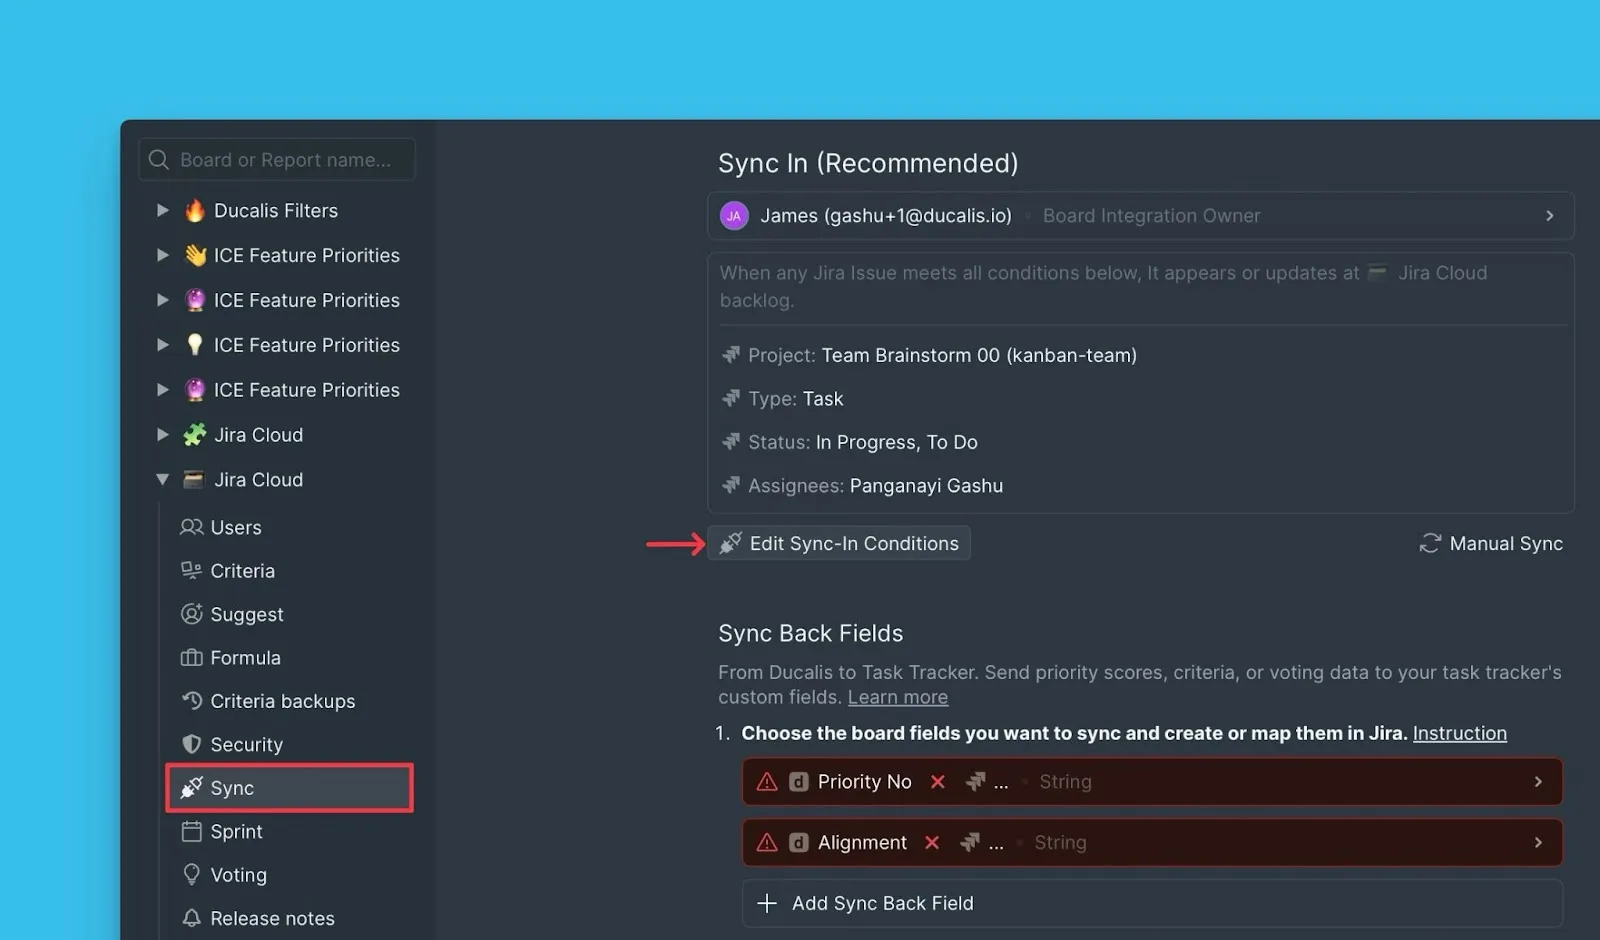Click the plus icon for Add Sync Back Field
The width and height of the screenshot is (1600, 940).
[x=767, y=903]
